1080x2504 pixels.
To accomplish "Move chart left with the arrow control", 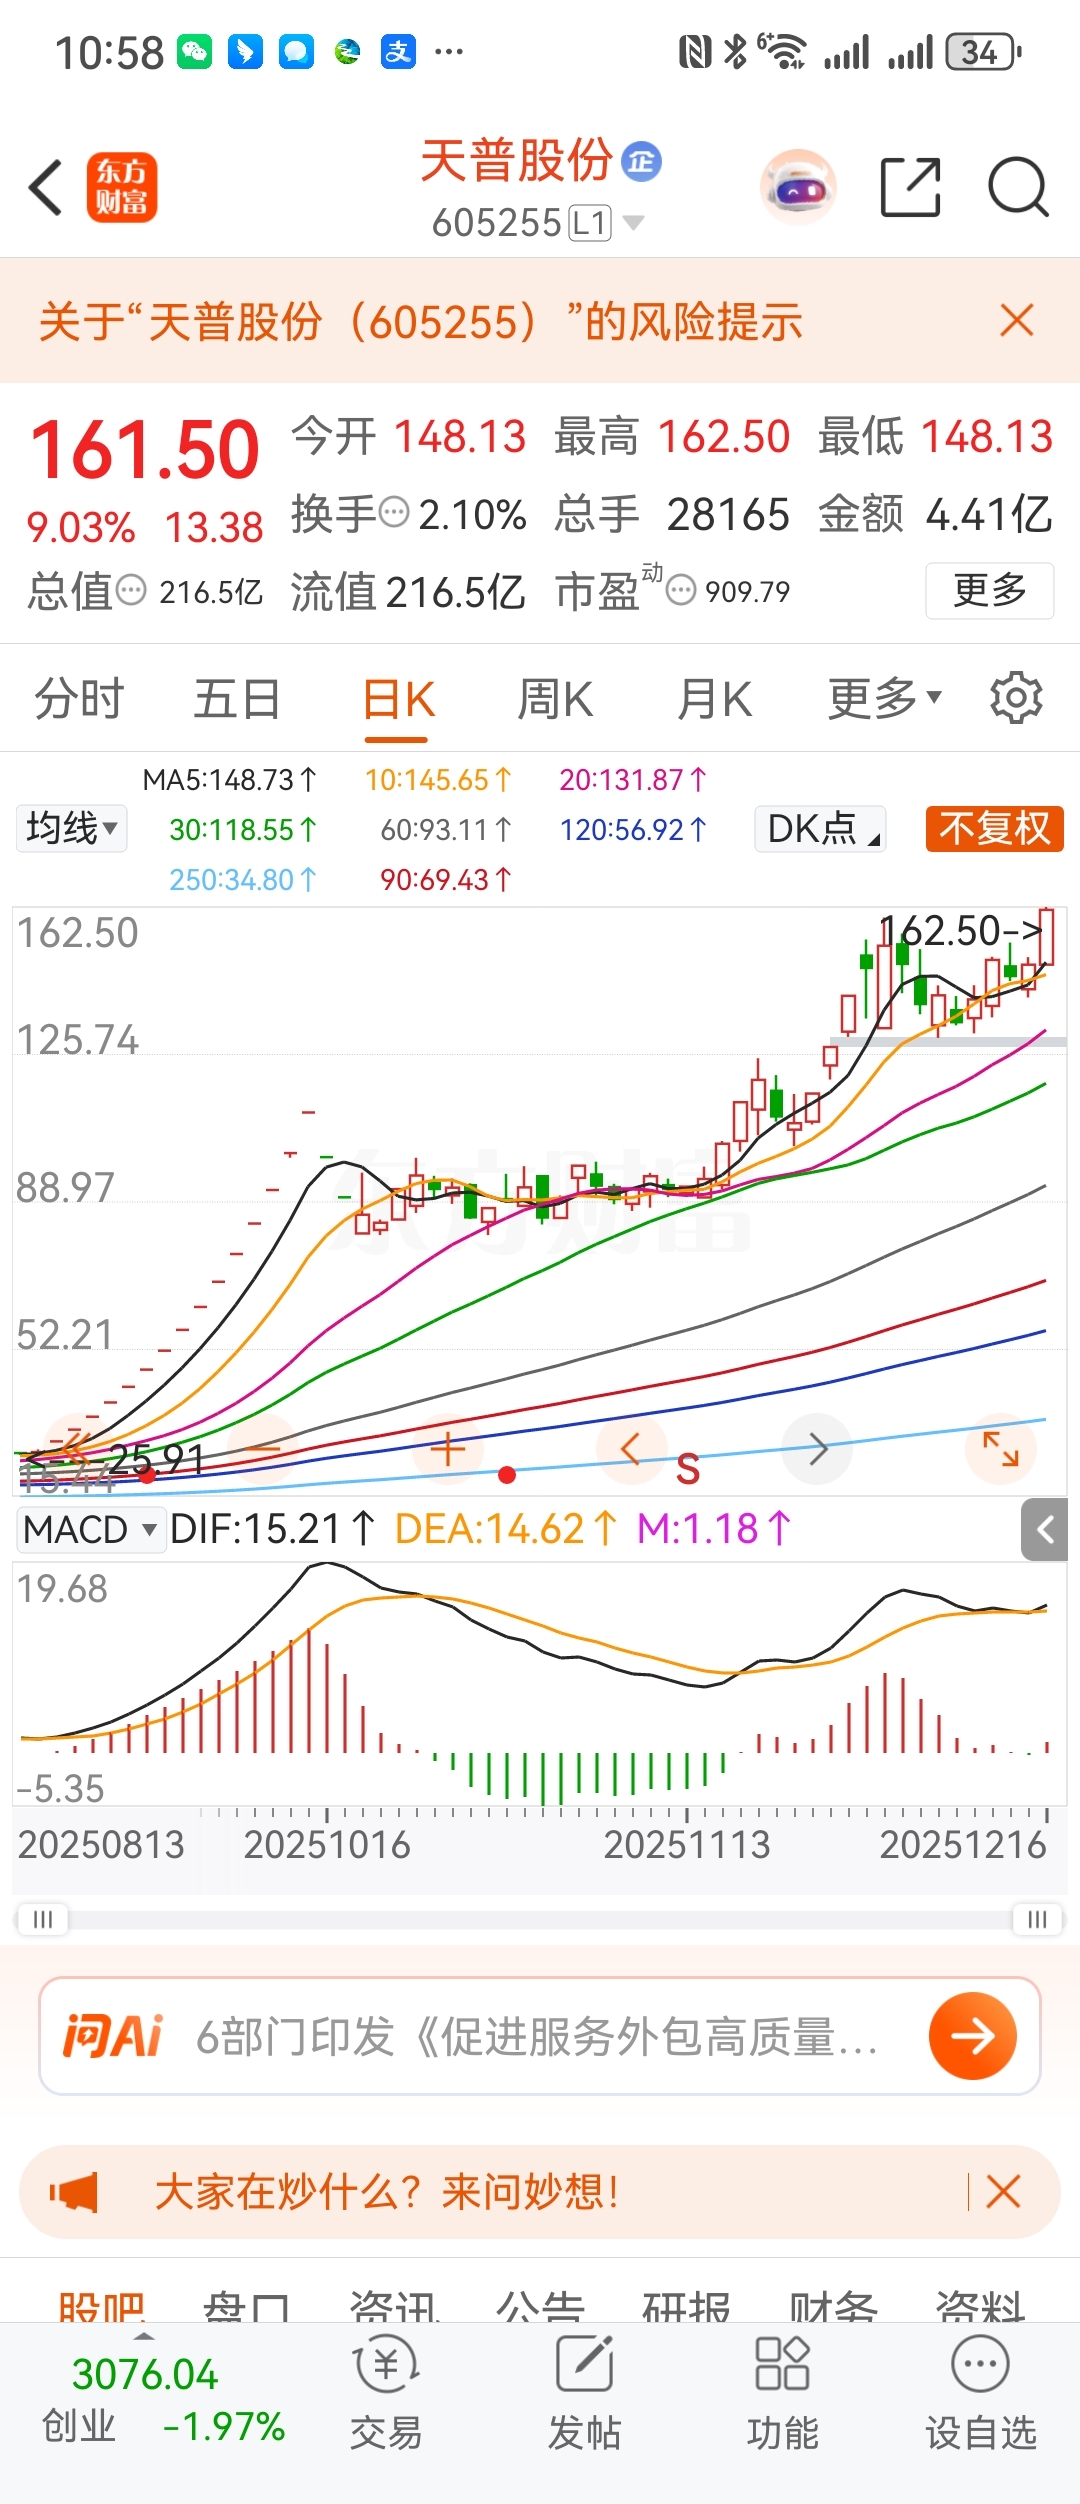I will click(630, 1449).
